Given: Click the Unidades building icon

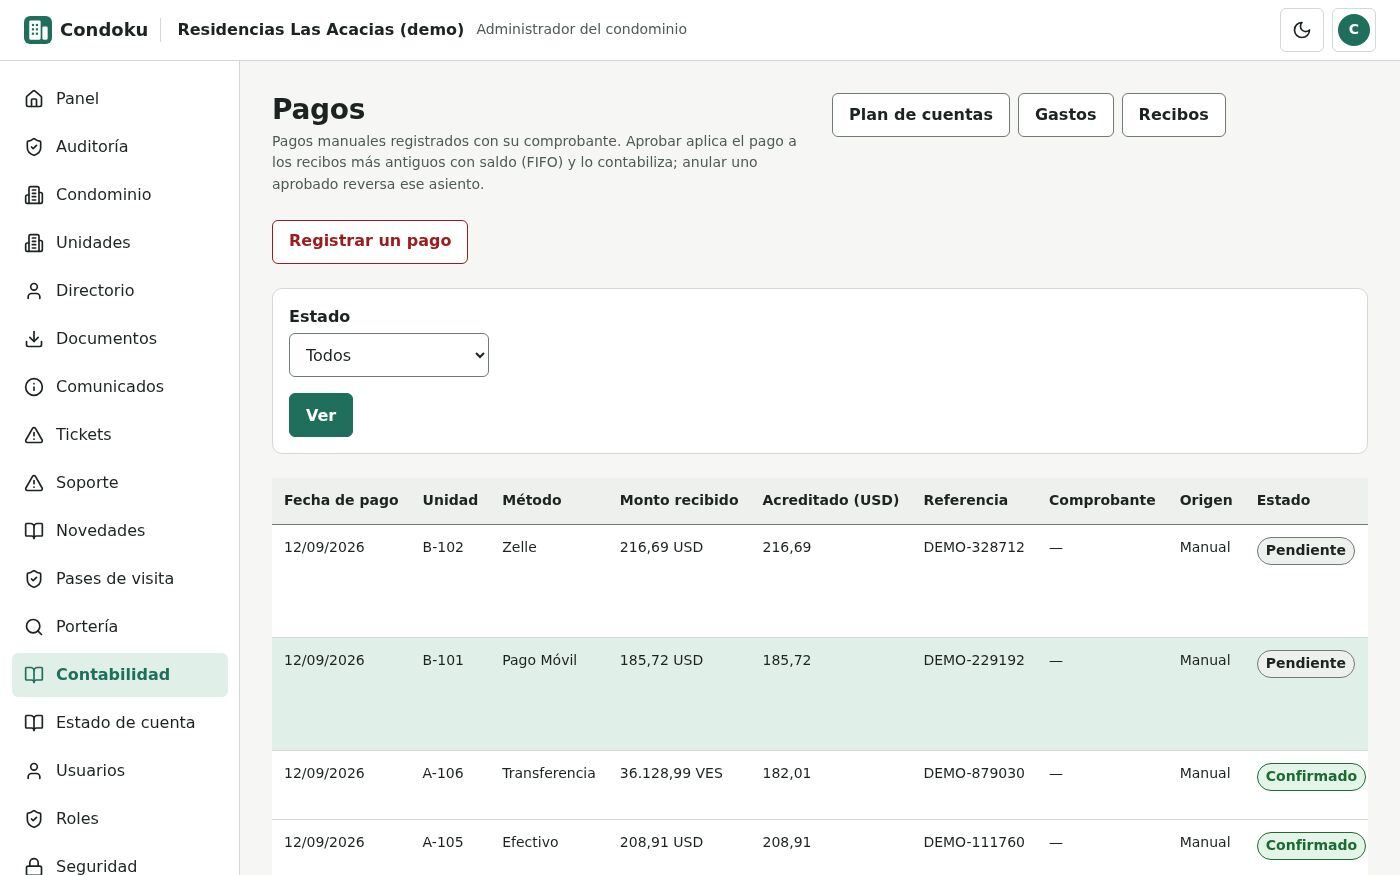Looking at the screenshot, I should [34, 242].
